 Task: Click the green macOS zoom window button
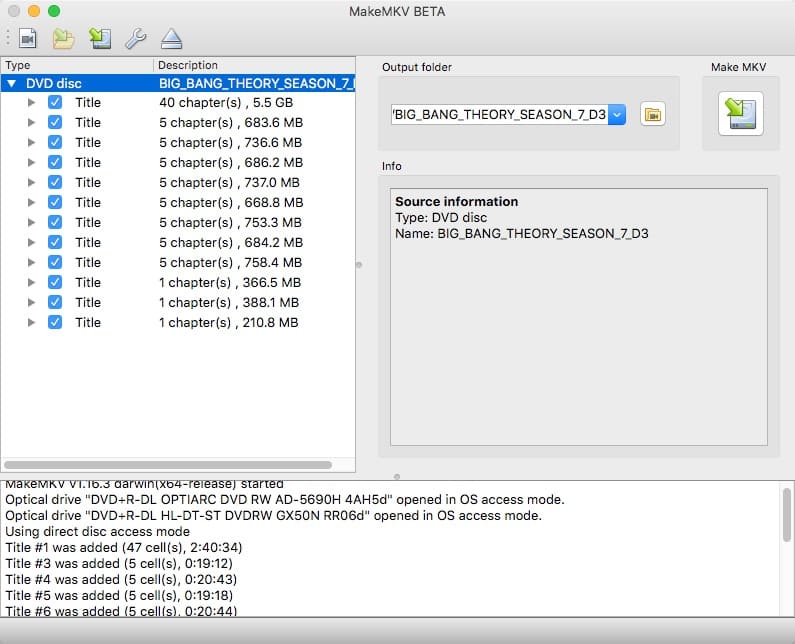coord(54,11)
